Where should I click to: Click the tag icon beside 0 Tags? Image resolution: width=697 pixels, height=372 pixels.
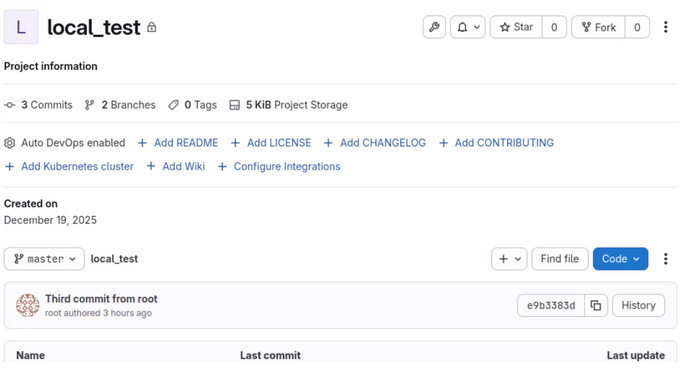click(173, 105)
